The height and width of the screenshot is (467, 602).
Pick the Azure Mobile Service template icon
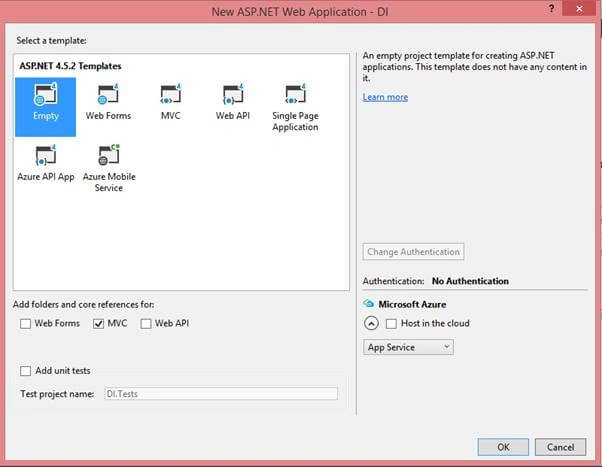109,155
